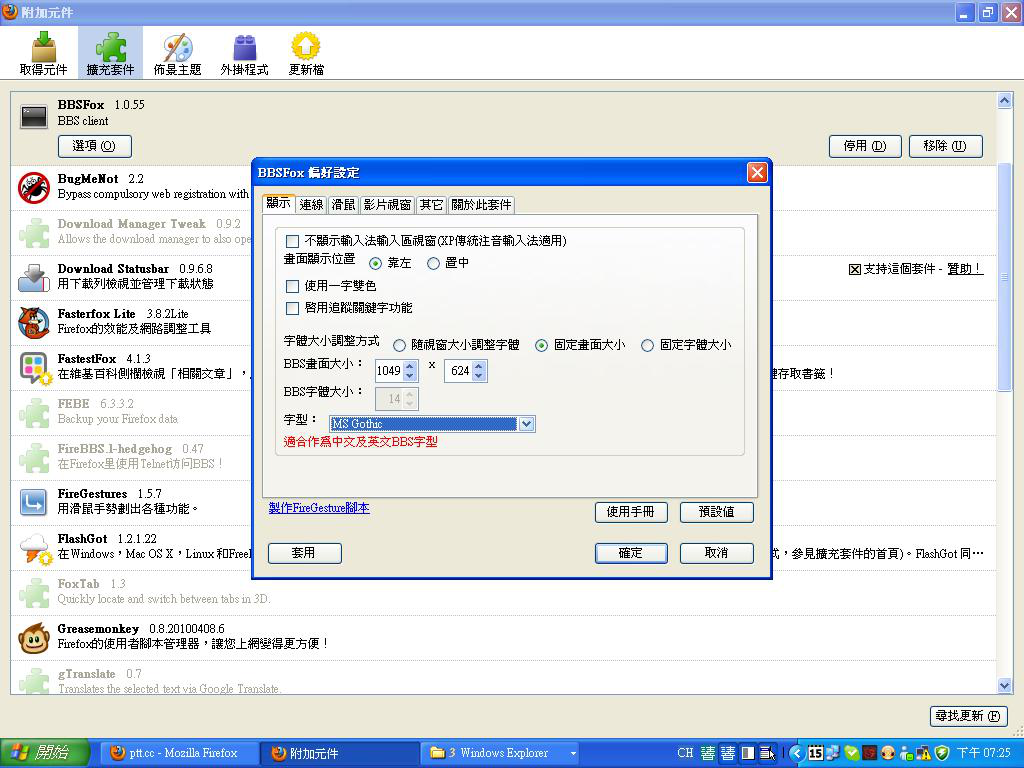Image resolution: width=1024 pixels, height=768 pixels.
Task: Switch to the 影片視窗 tab
Action: (x=387, y=205)
